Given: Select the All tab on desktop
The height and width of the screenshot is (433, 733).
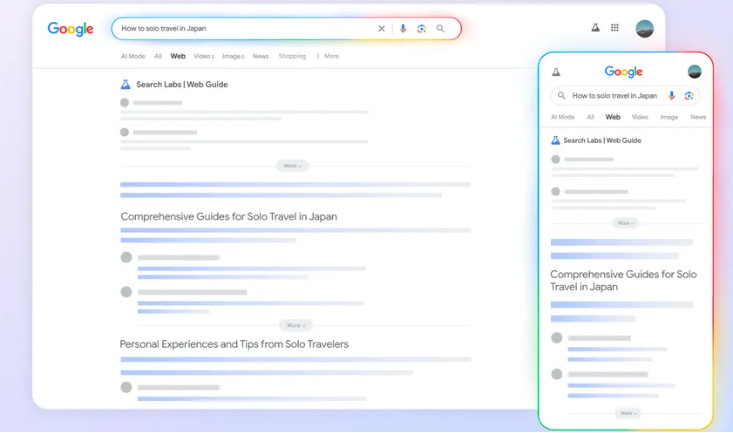Looking at the screenshot, I should [x=158, y=56].
